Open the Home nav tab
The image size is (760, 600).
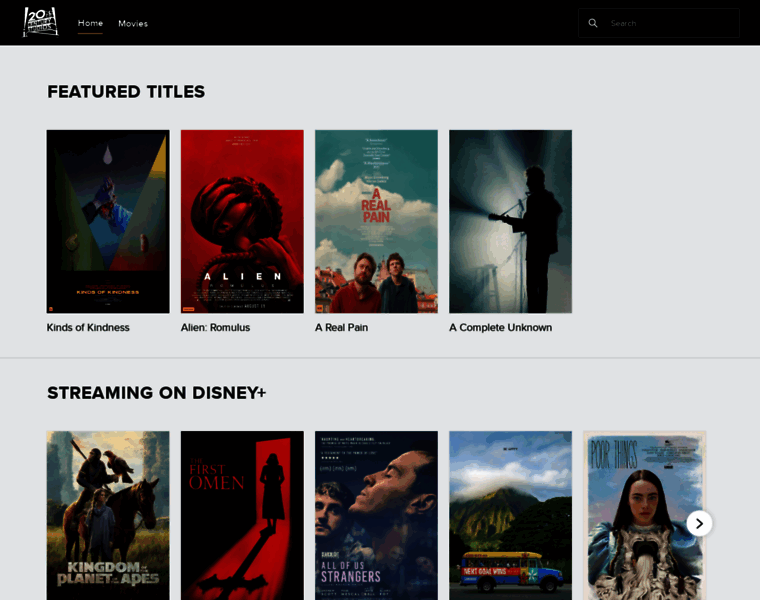[90, 23]
